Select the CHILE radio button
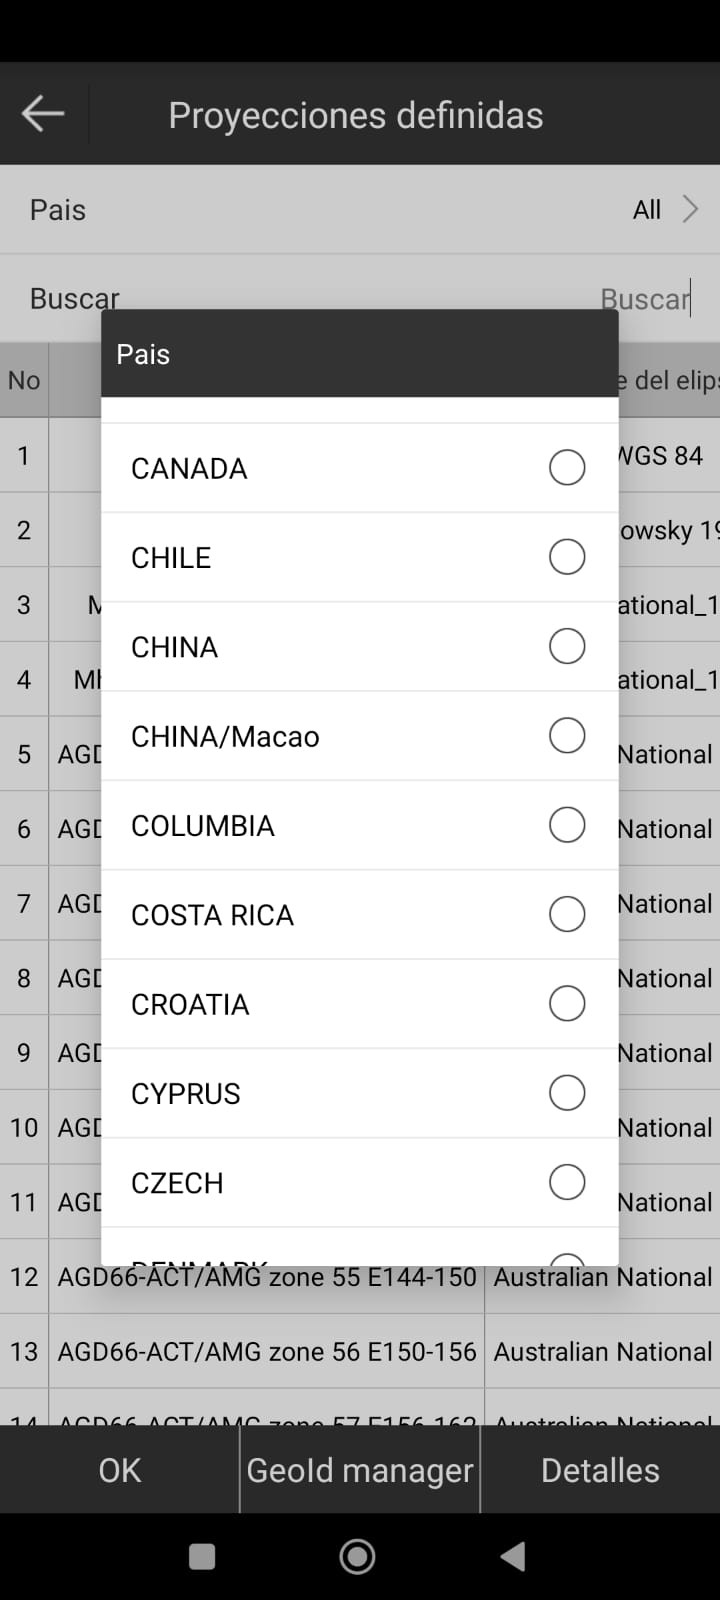The width and height of the screenshot is (720, 1600). pos(567,557)
